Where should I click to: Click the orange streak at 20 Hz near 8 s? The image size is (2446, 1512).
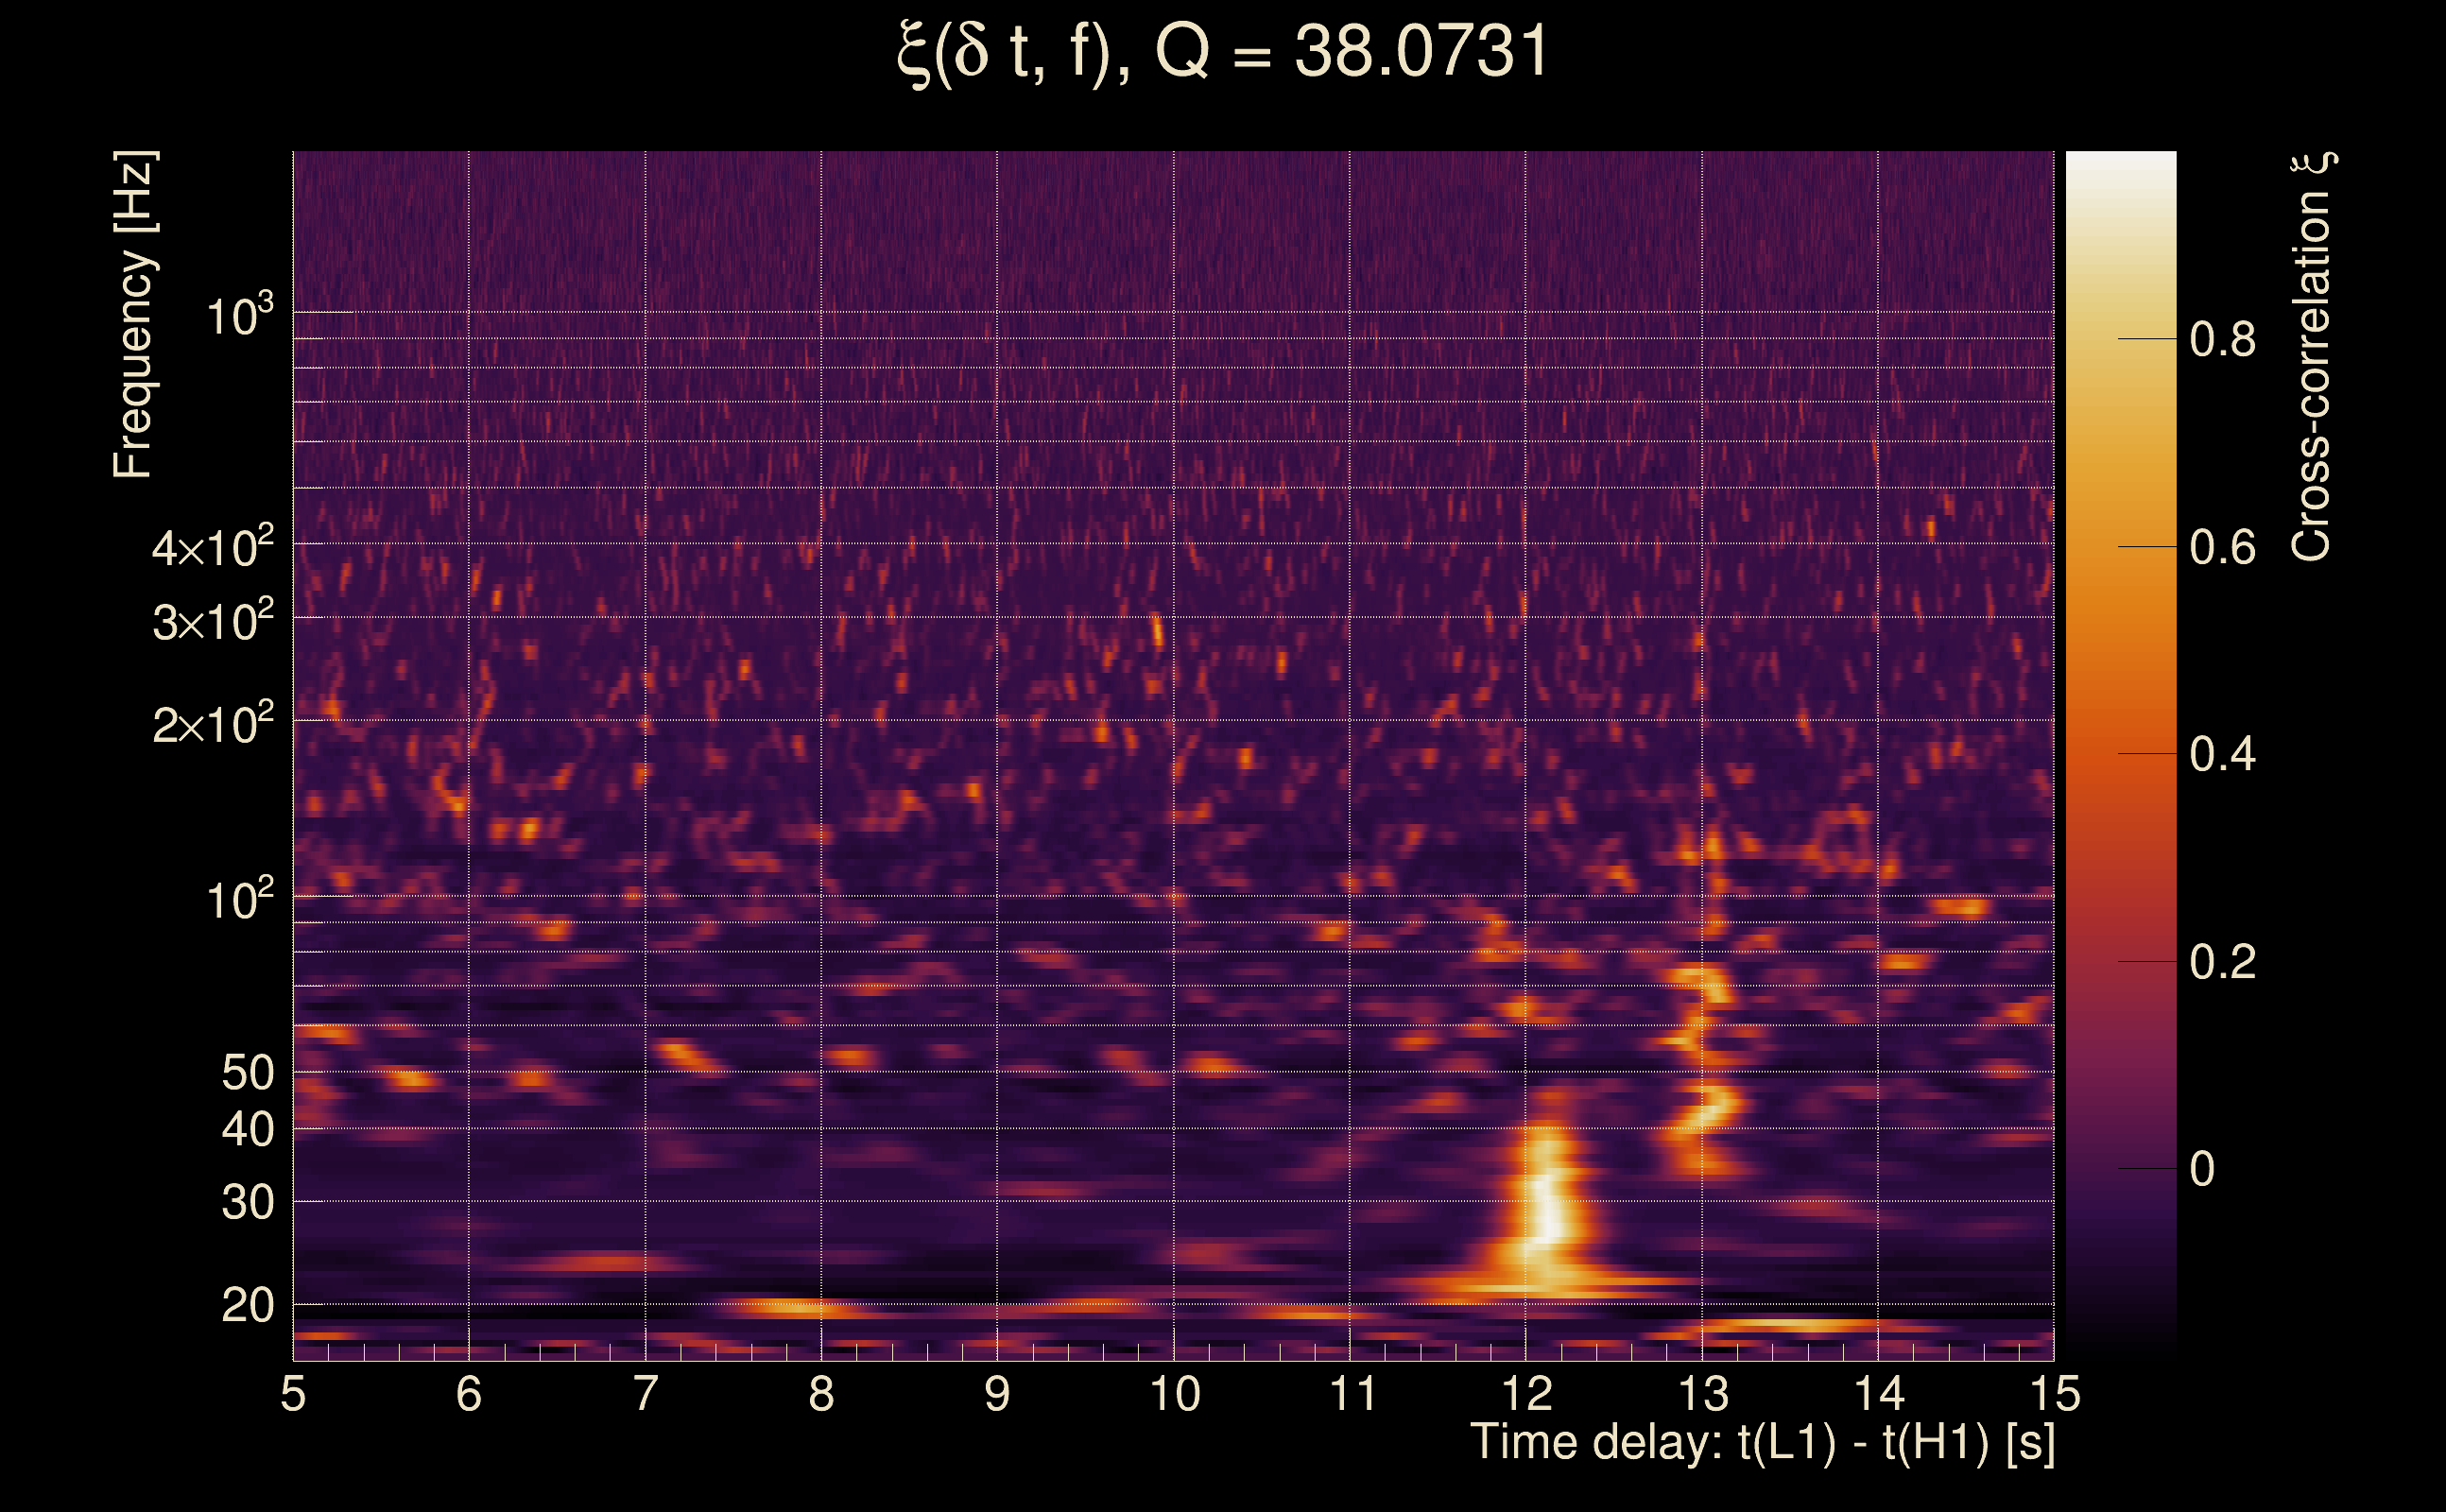(x=795, y=1305)
